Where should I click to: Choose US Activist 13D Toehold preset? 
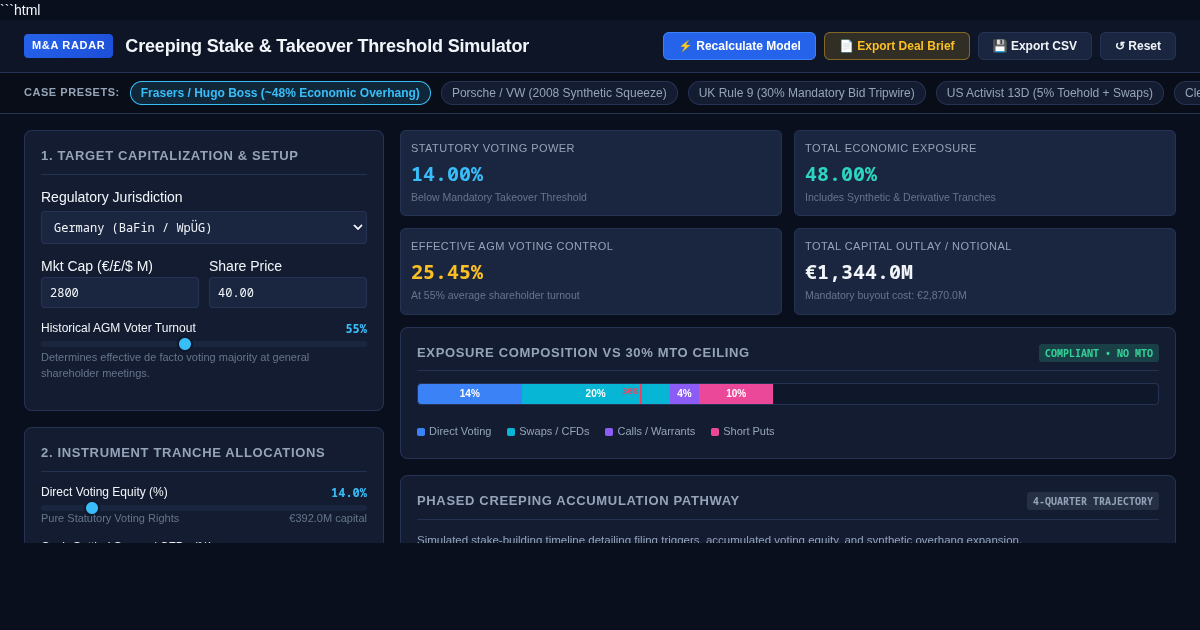[1050, 93]
